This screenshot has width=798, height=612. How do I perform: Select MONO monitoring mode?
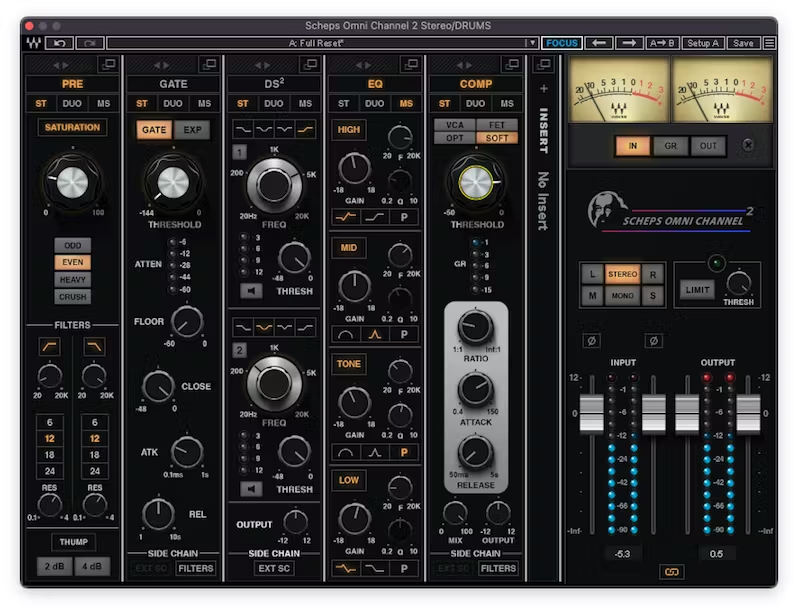(622, 296)
